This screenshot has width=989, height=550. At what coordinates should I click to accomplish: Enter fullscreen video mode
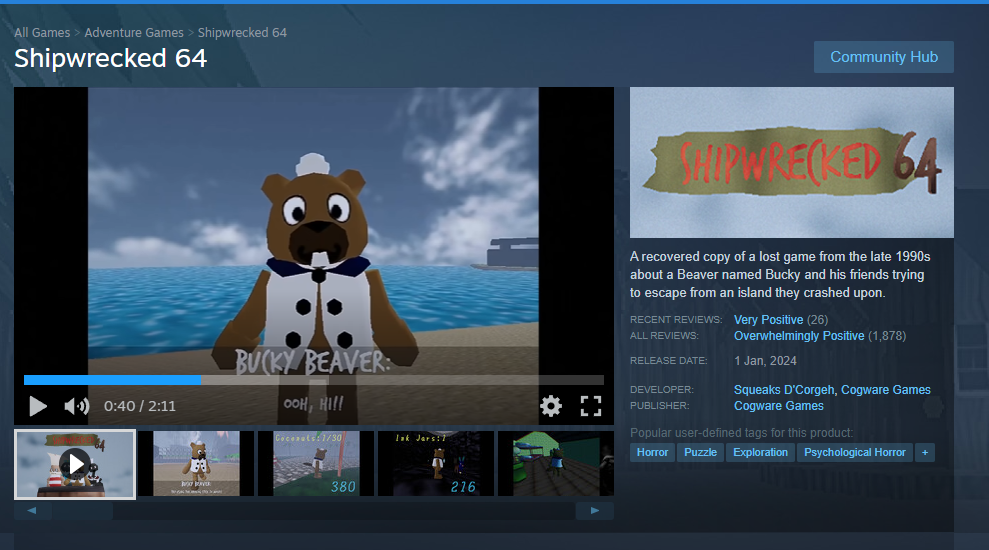(590, 406)
